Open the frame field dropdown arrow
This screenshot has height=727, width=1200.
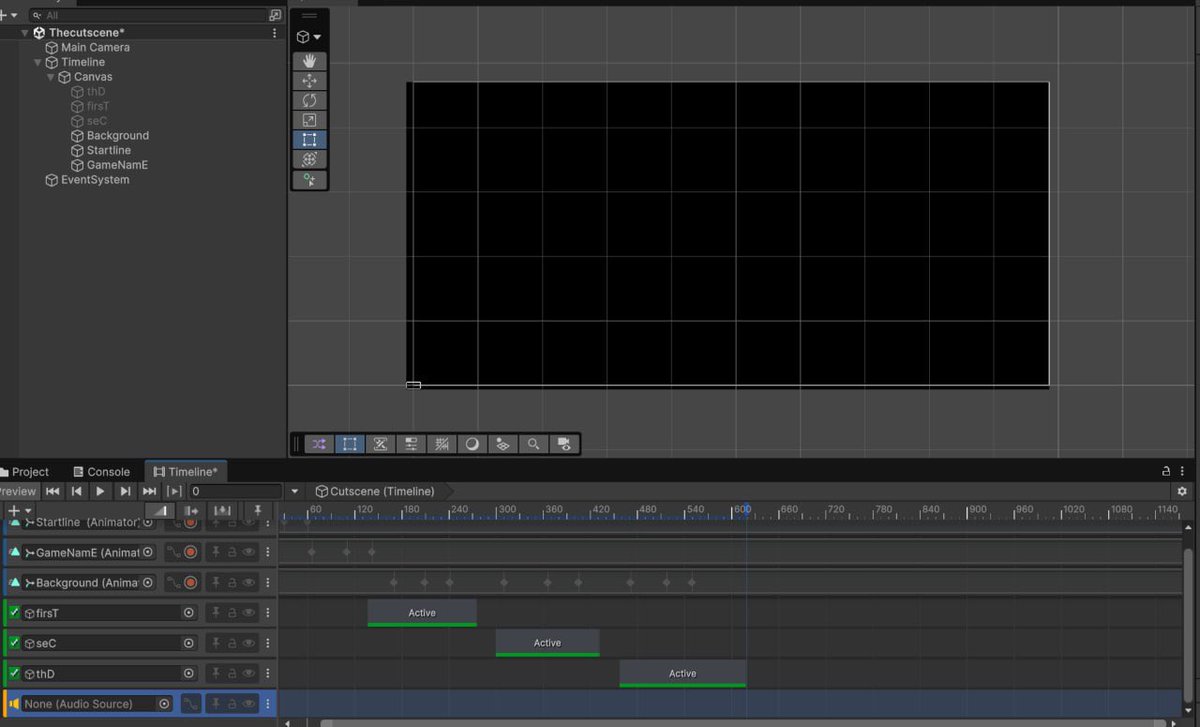pyautogui.click(x=294, y=491)
